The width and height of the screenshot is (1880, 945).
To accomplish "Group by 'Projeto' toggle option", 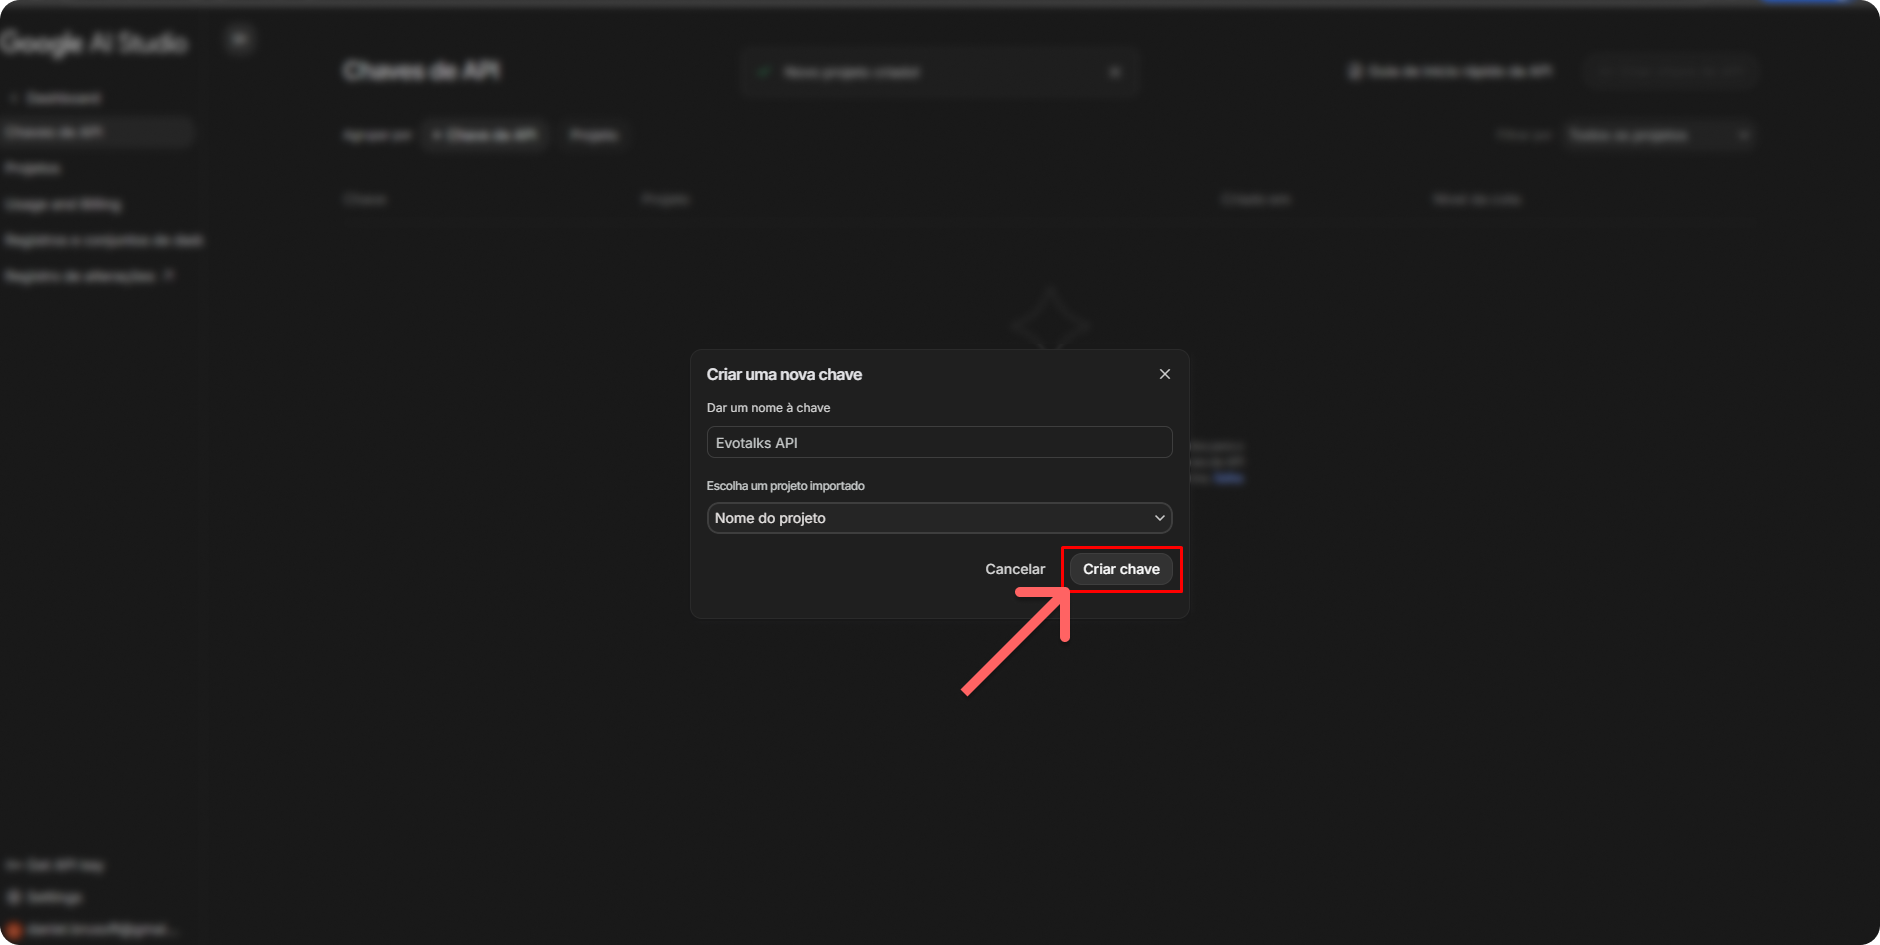I will point(594,135).
